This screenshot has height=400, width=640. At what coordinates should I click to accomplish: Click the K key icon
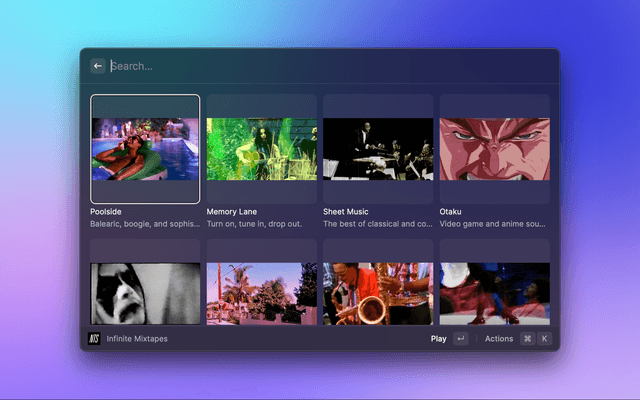(545, 339)
